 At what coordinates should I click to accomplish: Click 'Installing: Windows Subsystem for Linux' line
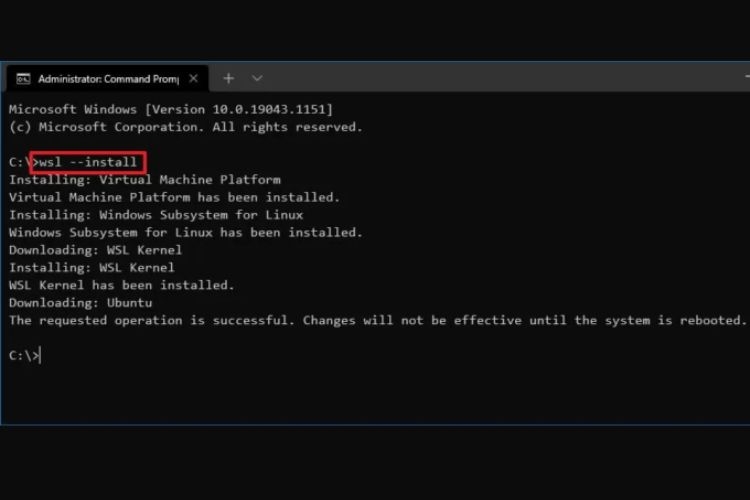pyautogui.click(x=156, y=215)
